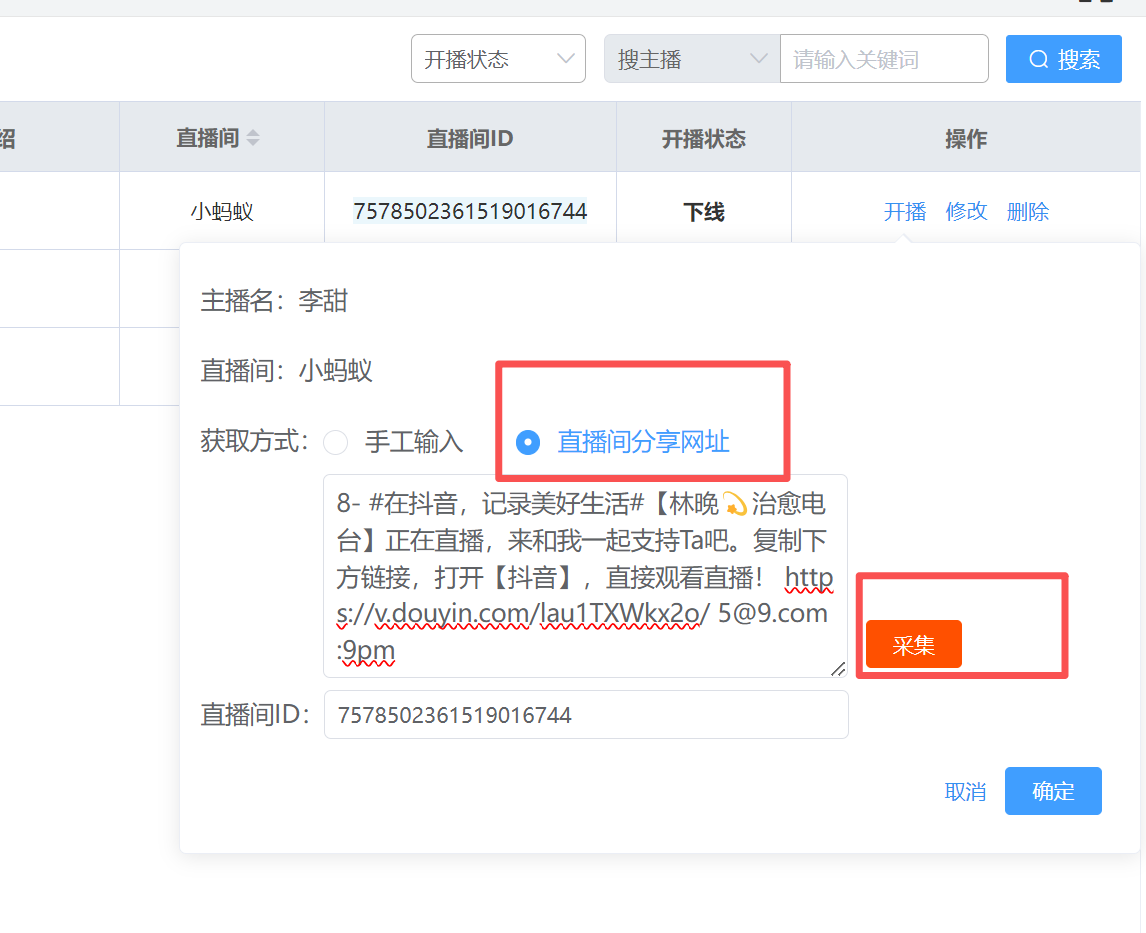
Task: Focus the 请输入关键词 search field
Action: pyautogui.click(x=883, y=60)
